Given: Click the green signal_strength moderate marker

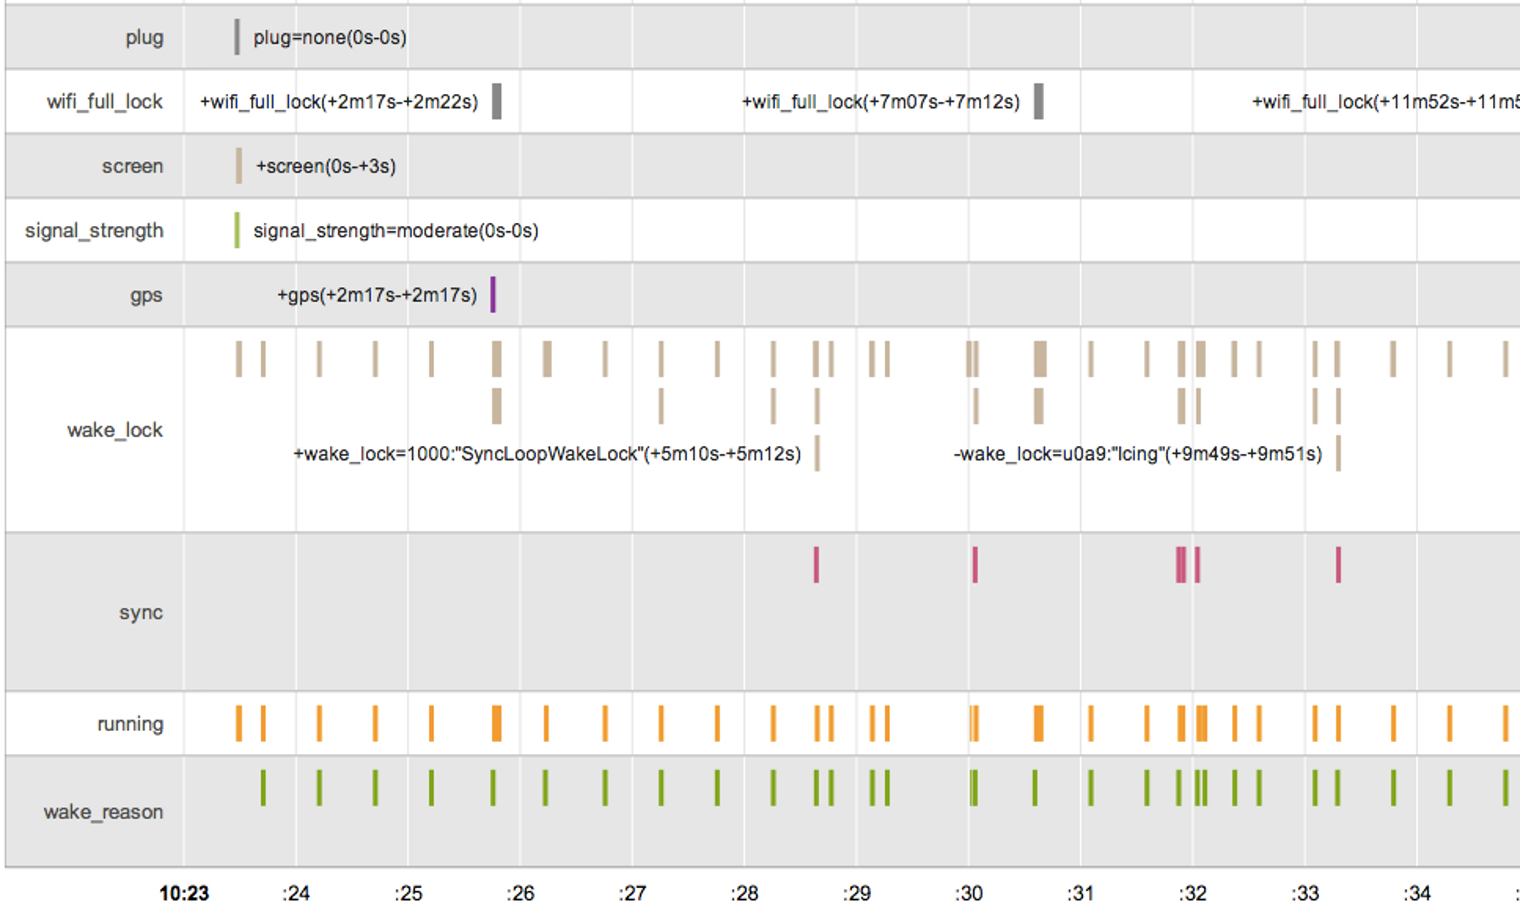Looking at the screenshot, I should pyautogui.click(x=237, y=230).
